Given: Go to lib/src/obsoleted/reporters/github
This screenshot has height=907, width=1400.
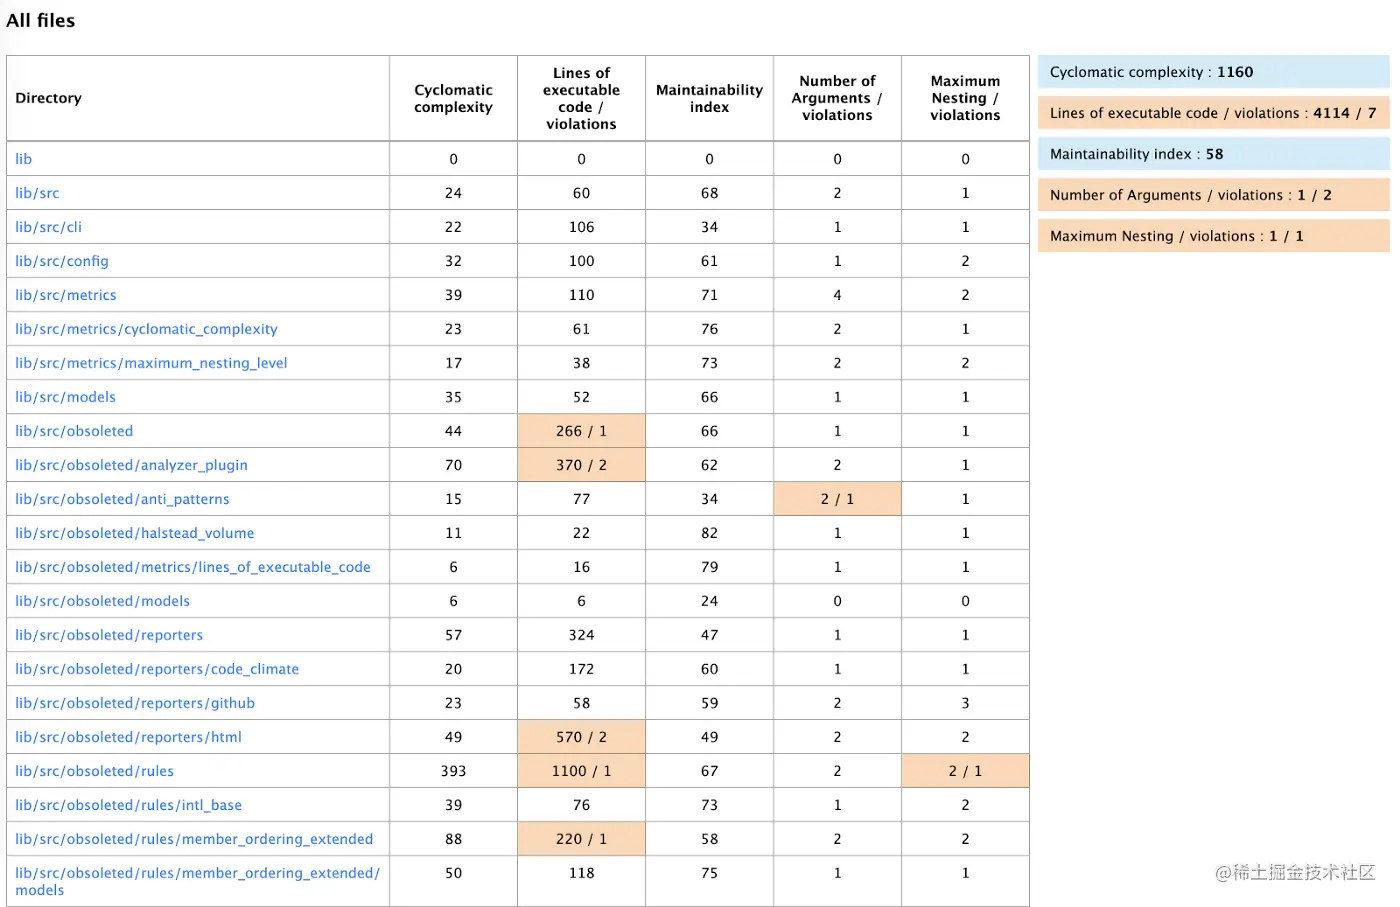Looking at the screenshot, I should (x=135, y=703).
